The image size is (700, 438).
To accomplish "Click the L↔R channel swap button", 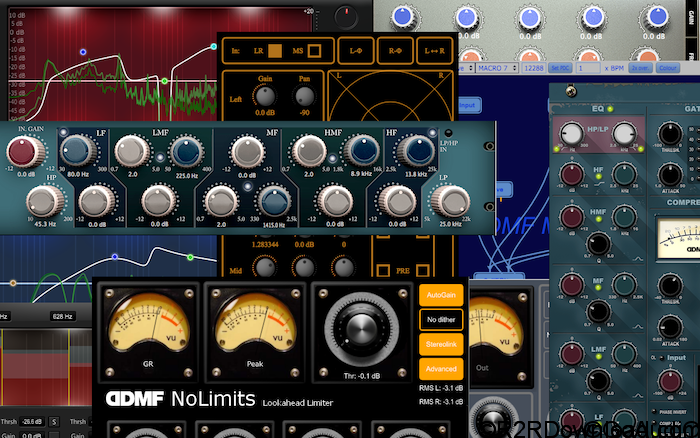I will click(434, 51).
